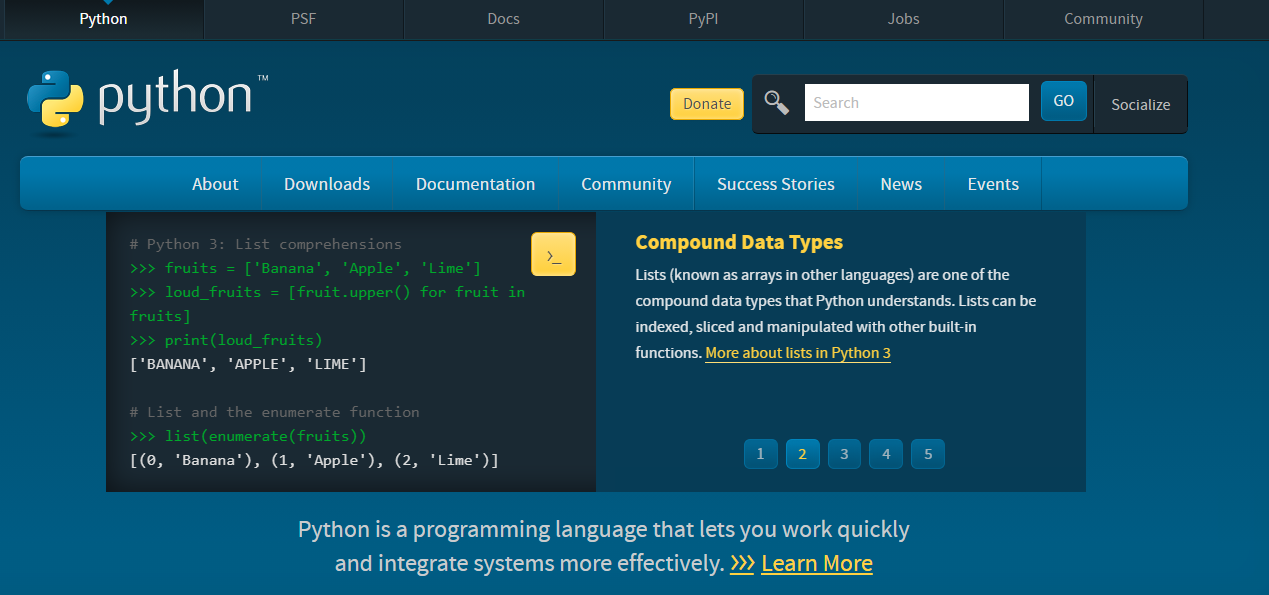Image resolution: width=1269 pixels, height=595 pixels.
Task: Open the Downloads navigation menu
Action: (x=327, y=184)
